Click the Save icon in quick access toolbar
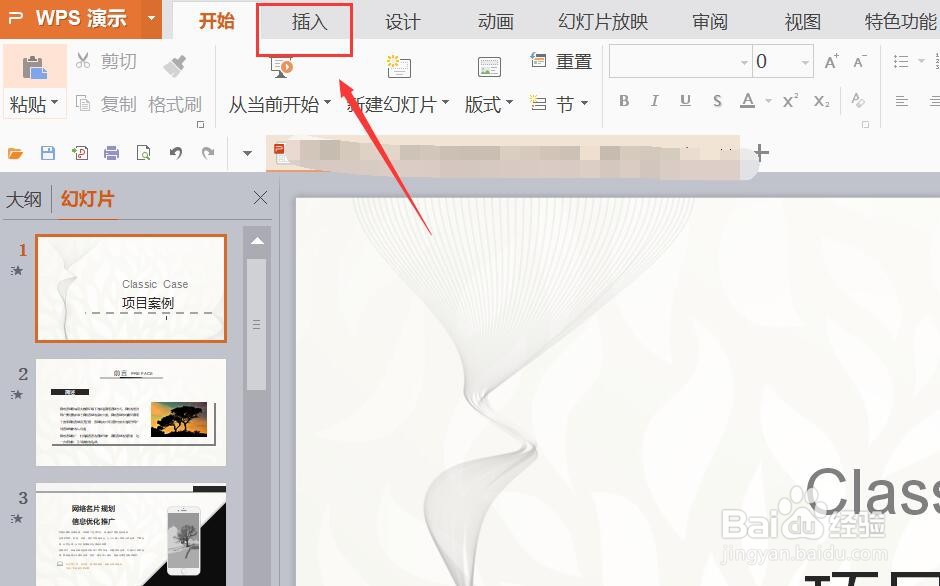 [x=46, y=152]
